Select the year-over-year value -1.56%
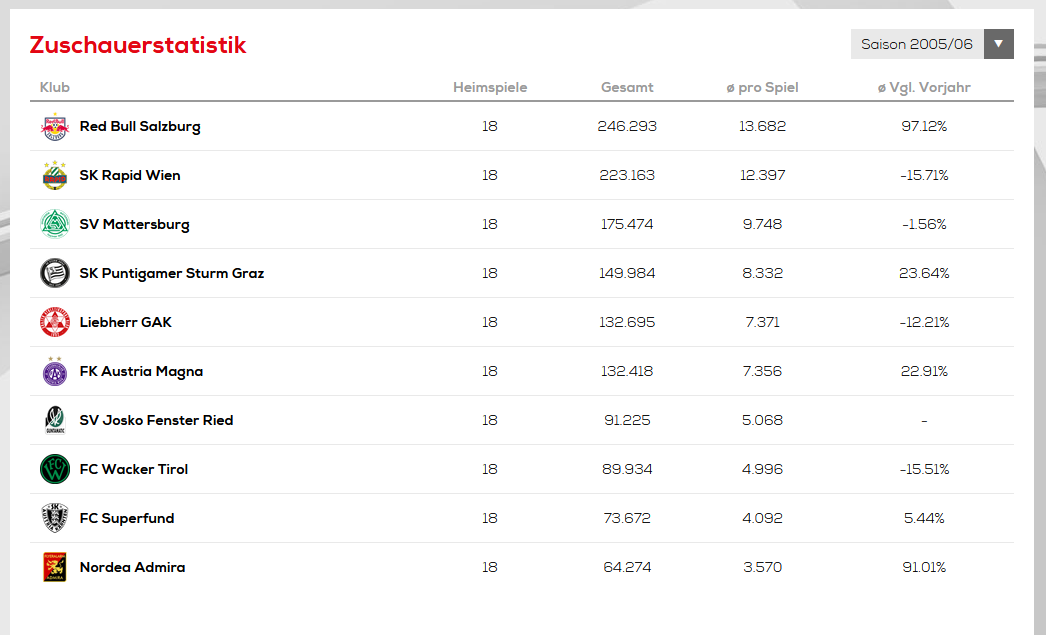 pos(924,224)
